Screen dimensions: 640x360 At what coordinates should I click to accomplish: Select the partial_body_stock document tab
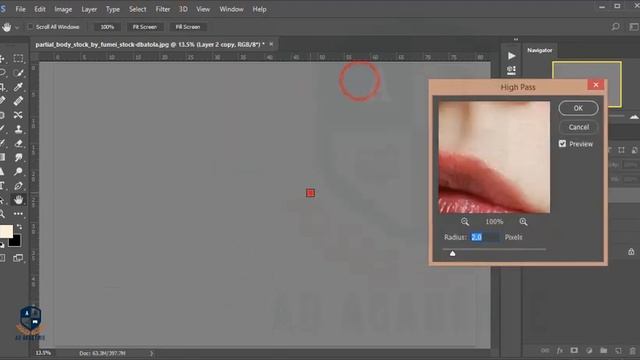[x=150, y=44]
